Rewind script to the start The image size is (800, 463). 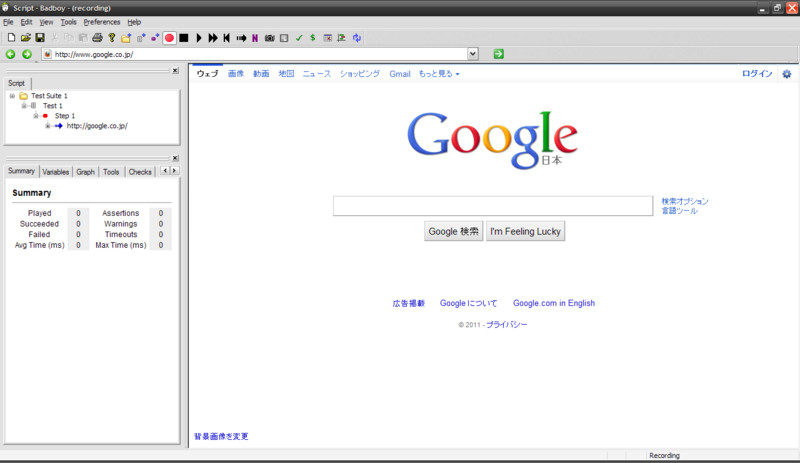pos(227,38)
